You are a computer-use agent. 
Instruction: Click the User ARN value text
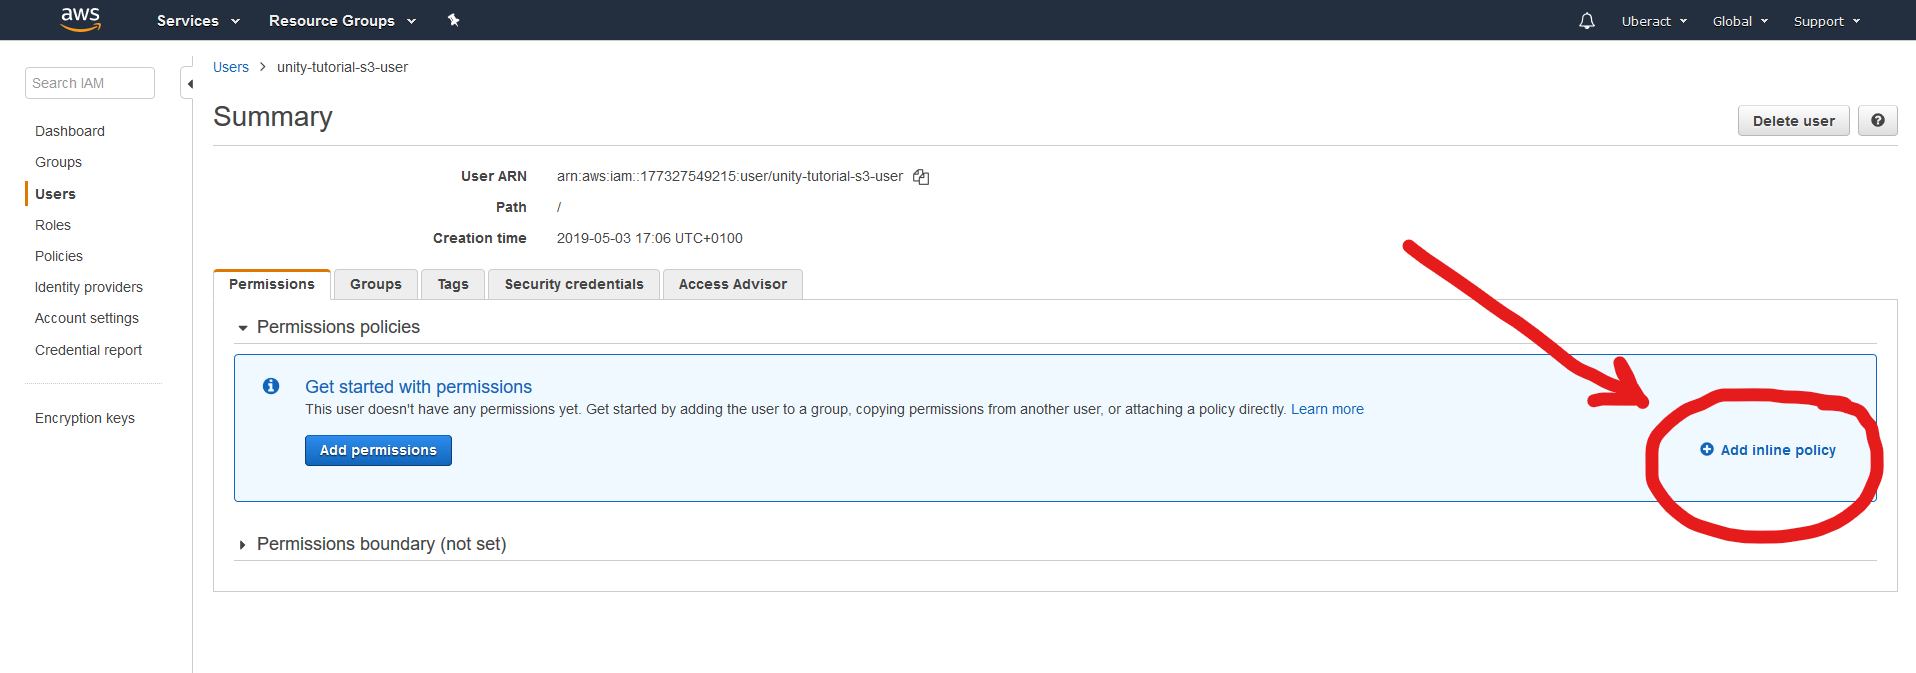click(730, 176)
